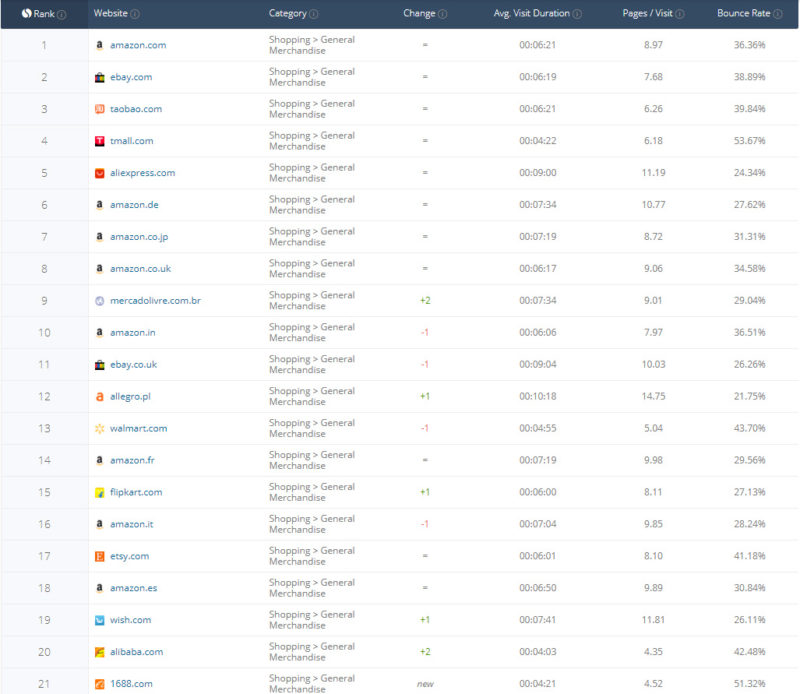This screenshot has width=800, height=694.
Task: Click the Pages / Visit info icon
Action: [680, 14]
